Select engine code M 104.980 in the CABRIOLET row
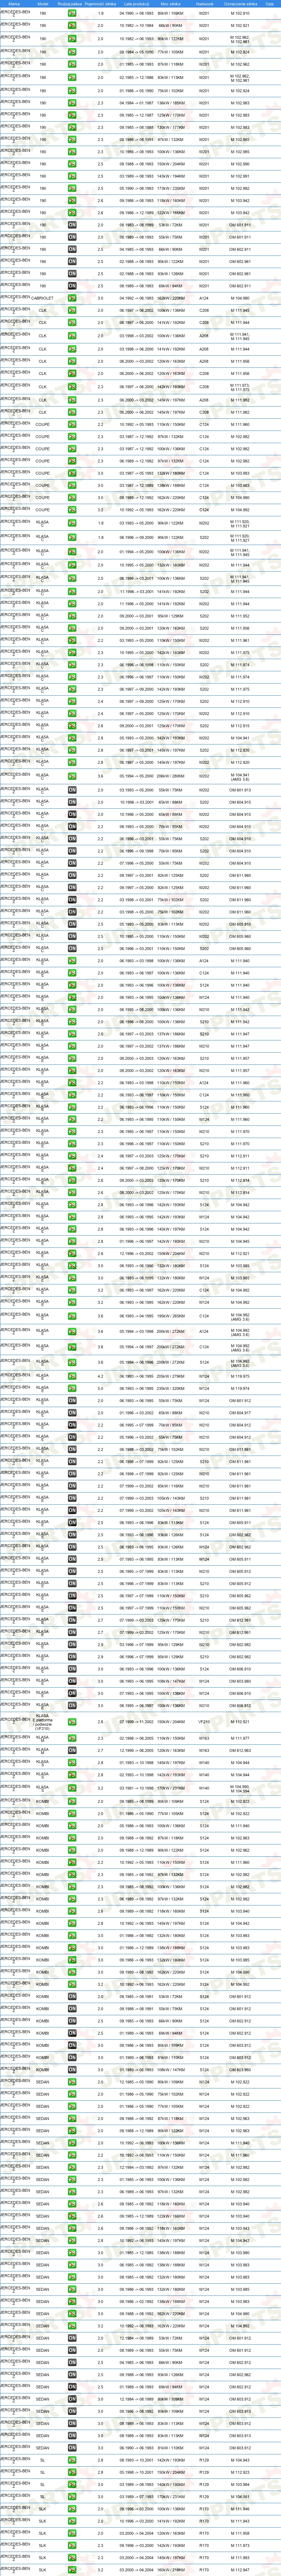281x2576 pixels. pyautogui.click(x=240, y=298)
